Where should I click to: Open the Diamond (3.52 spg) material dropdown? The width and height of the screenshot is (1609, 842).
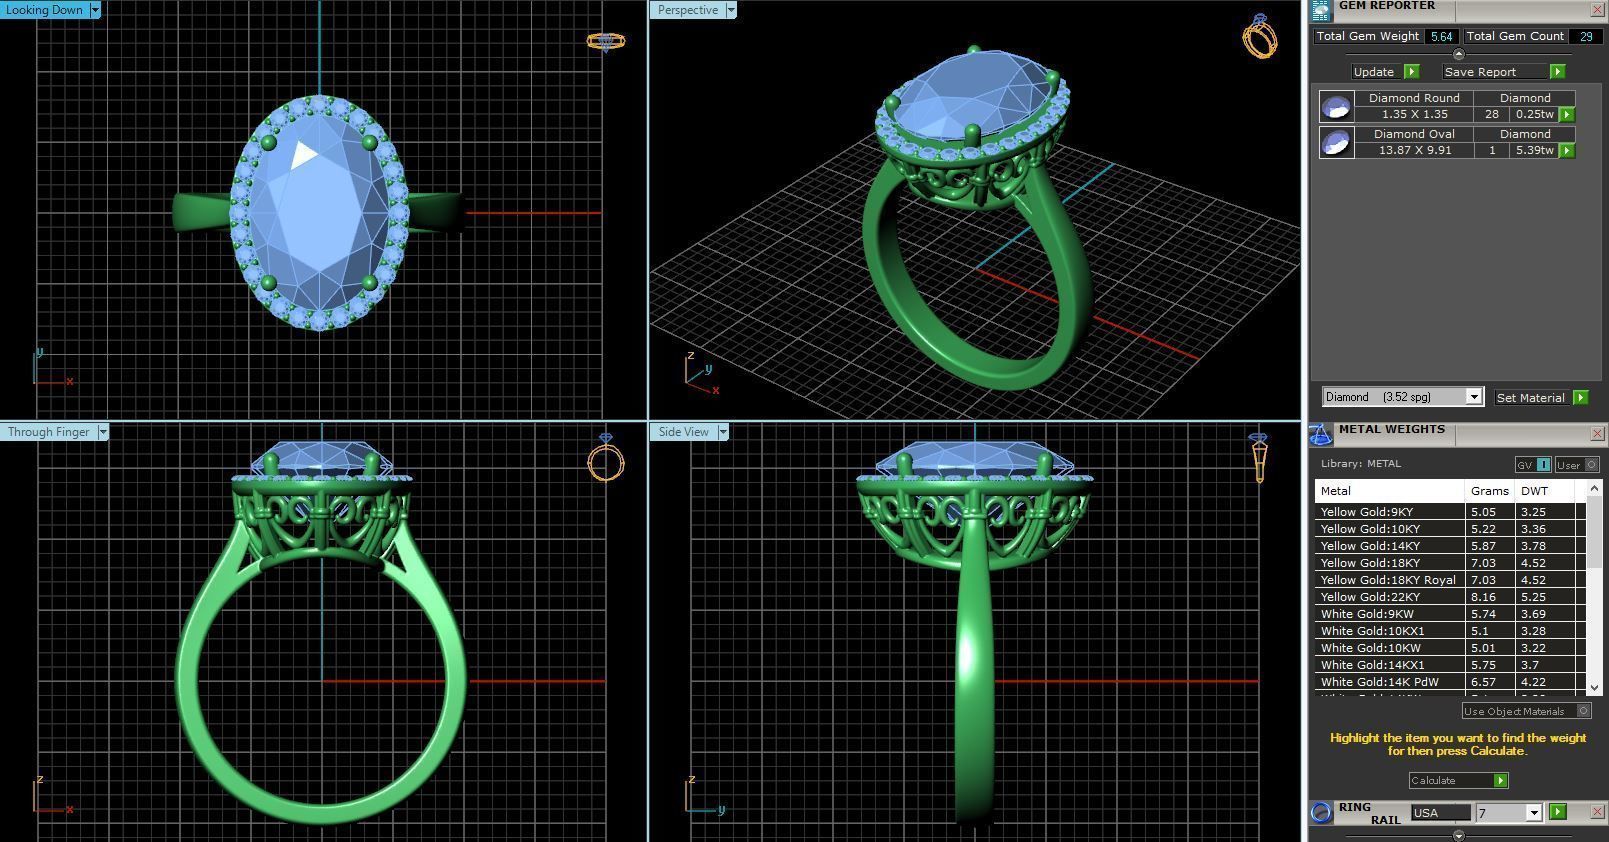pyautogui.click(x=1473, y=397)
